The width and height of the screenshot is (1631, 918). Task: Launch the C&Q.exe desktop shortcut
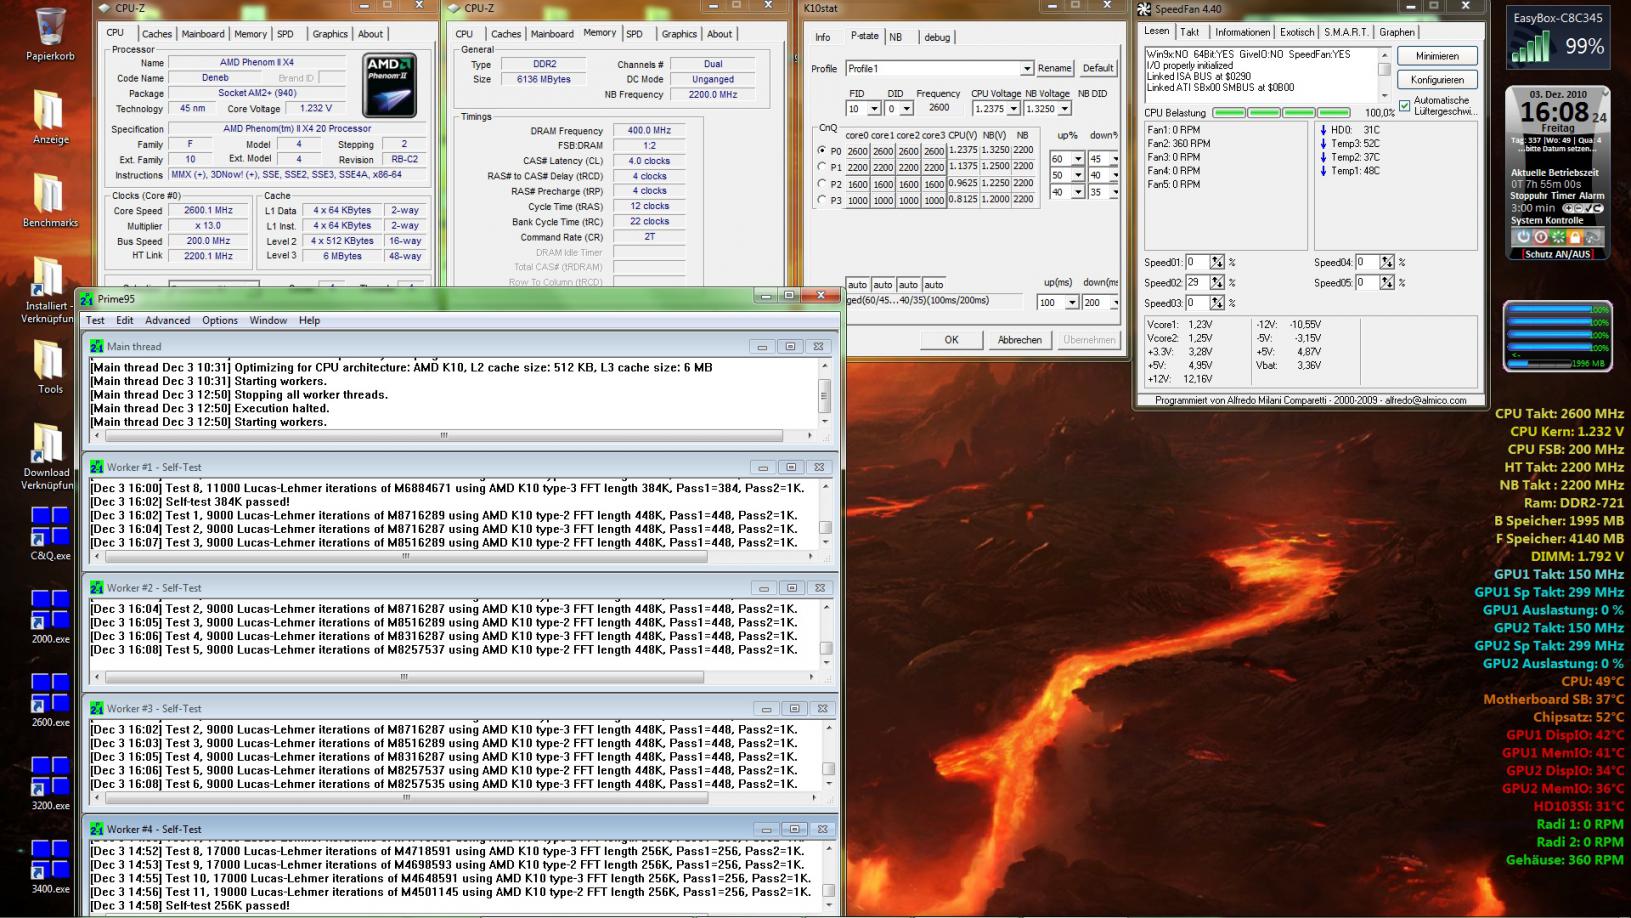click(x=50, y=527)
